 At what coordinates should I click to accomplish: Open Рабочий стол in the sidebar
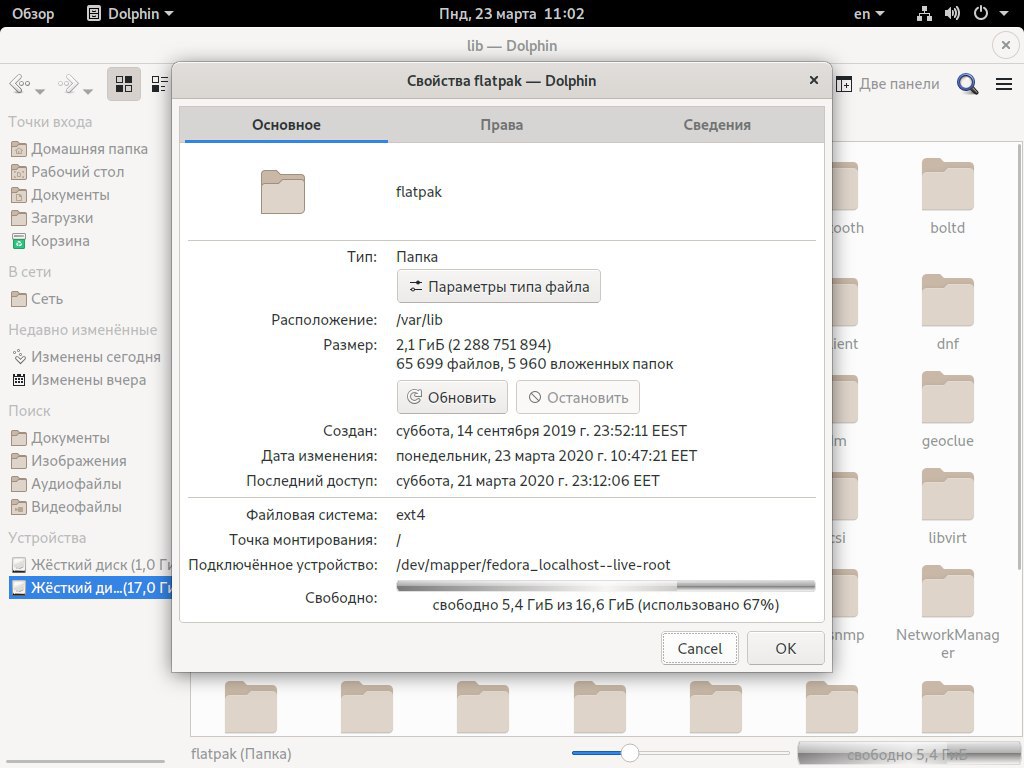click(x=67, y=172)
